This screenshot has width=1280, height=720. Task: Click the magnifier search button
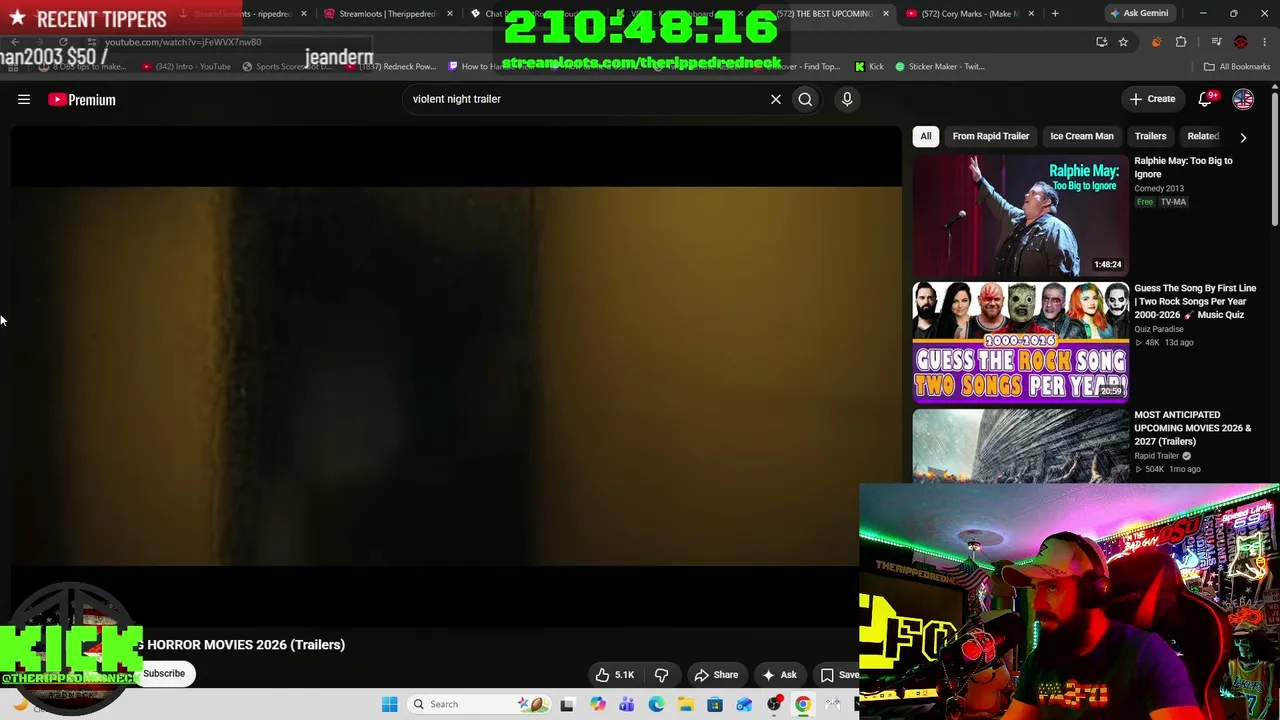[805, 99]
